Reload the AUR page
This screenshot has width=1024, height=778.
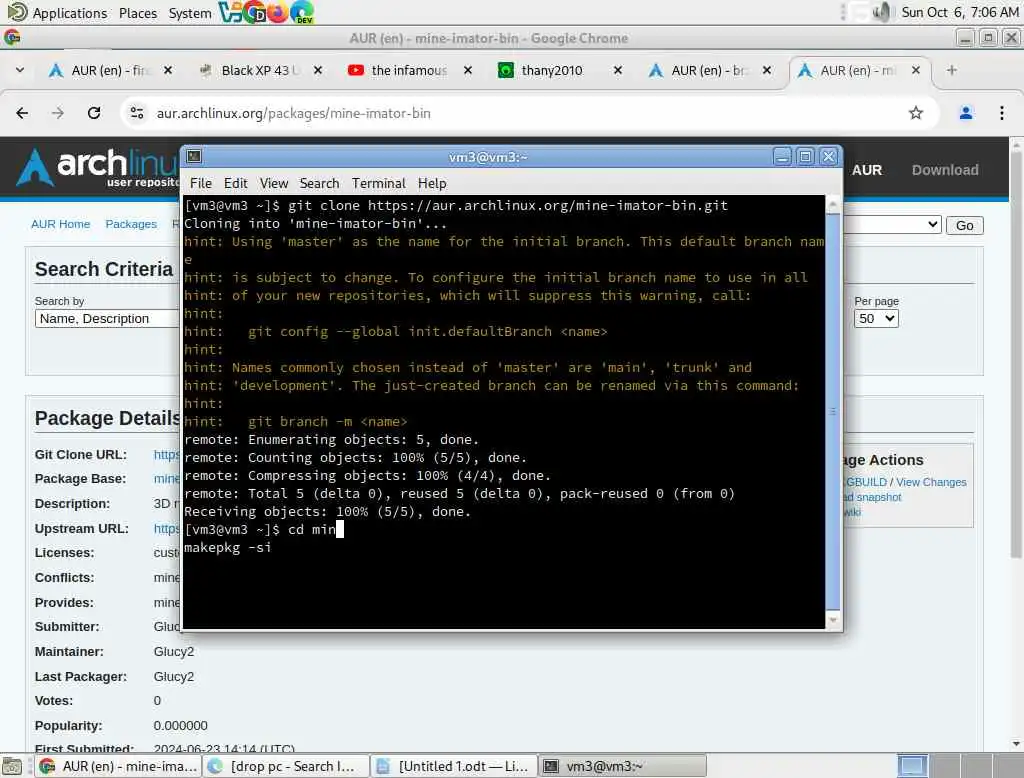pyautogui.click(x=94, y=113)
